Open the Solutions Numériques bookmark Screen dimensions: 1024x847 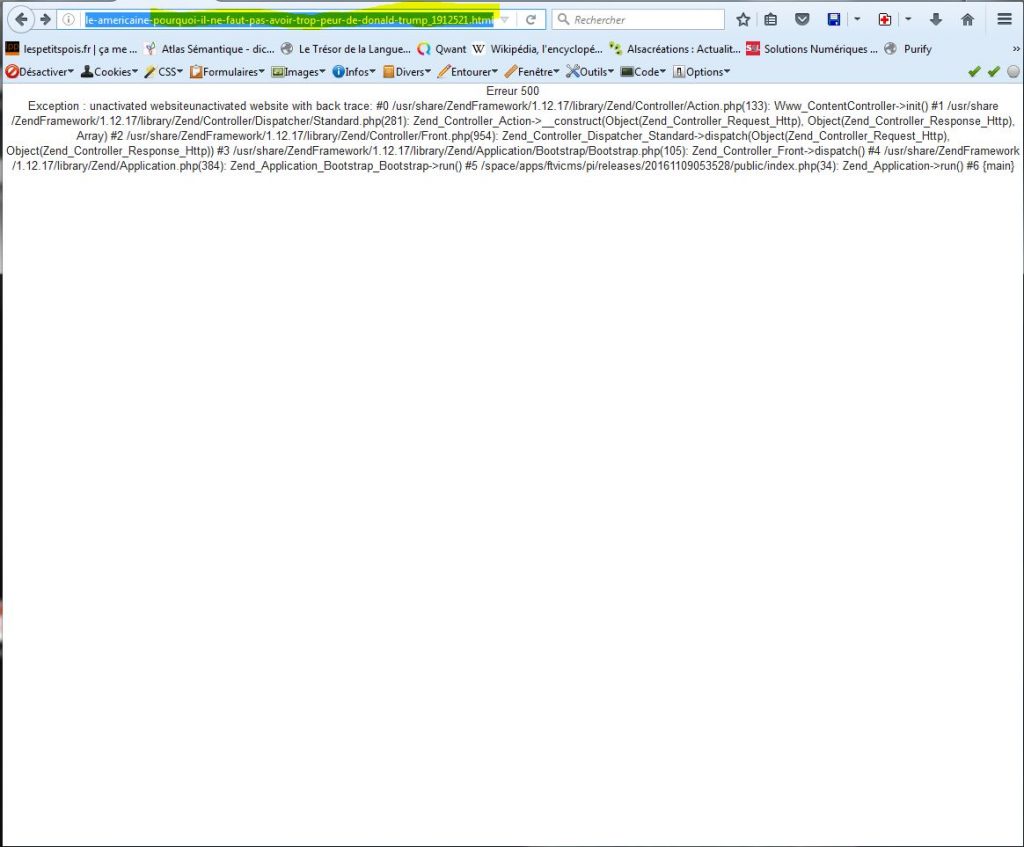[812, 49]
